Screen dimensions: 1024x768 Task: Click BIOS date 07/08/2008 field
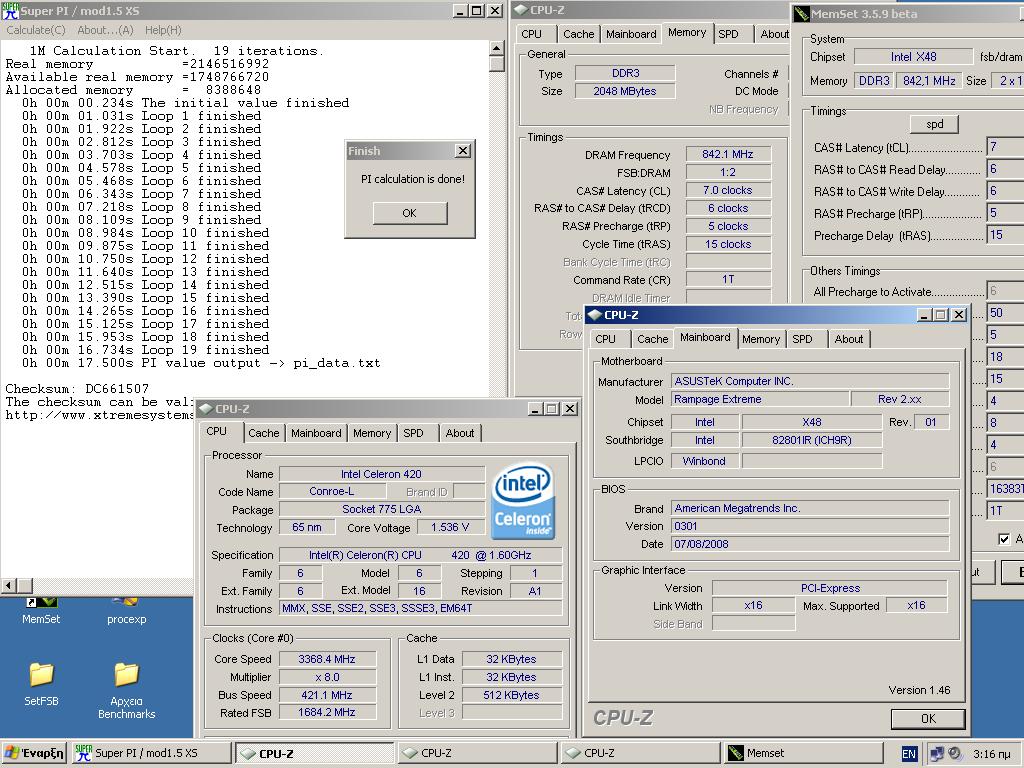click(x=810, y=544)
